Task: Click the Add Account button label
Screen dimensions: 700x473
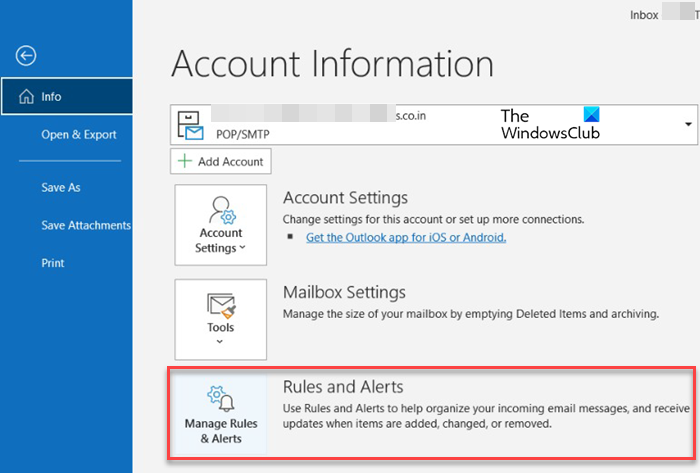Action: click(x=230, y=161)
